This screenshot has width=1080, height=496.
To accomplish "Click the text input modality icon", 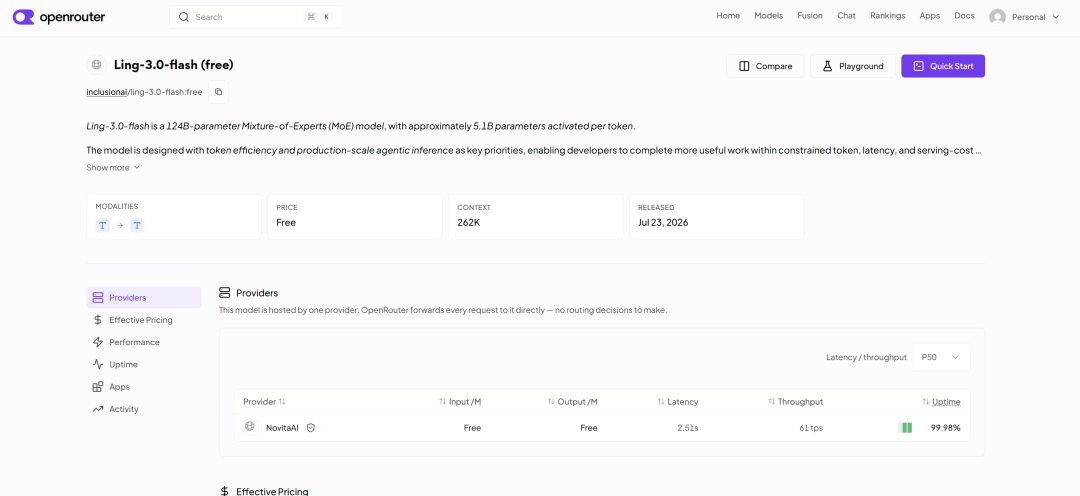I will pos(103,225).
